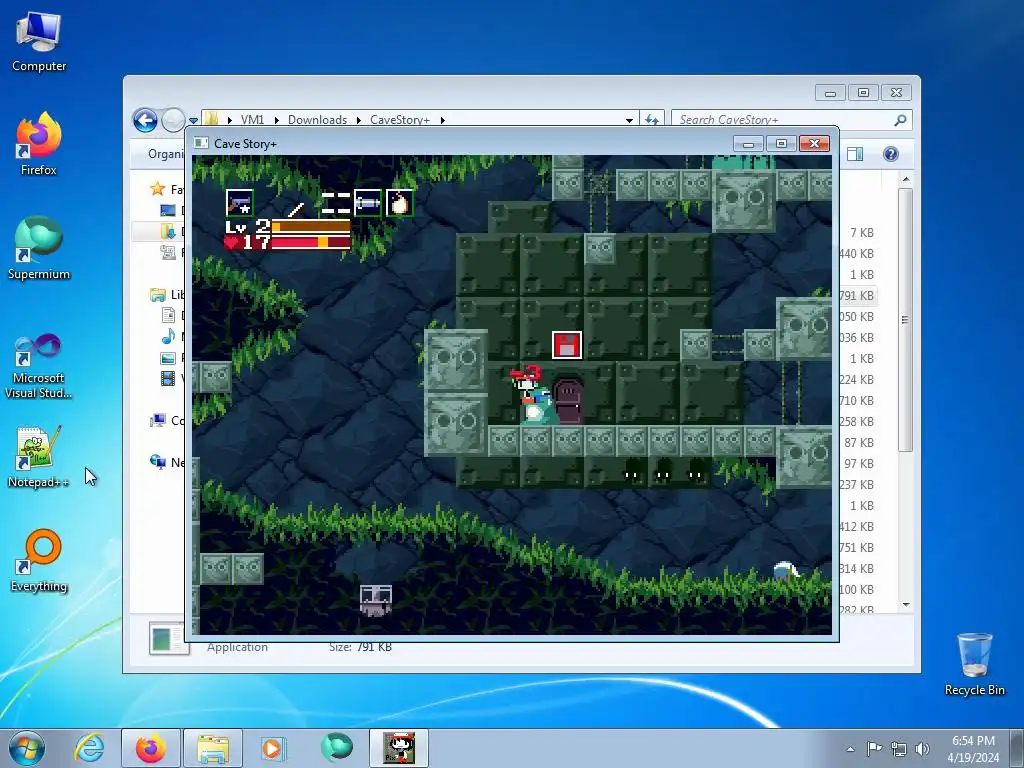Click the red health bar in HUD
The height and width of the screenshot is (768, 1024).
pos(311,242)
